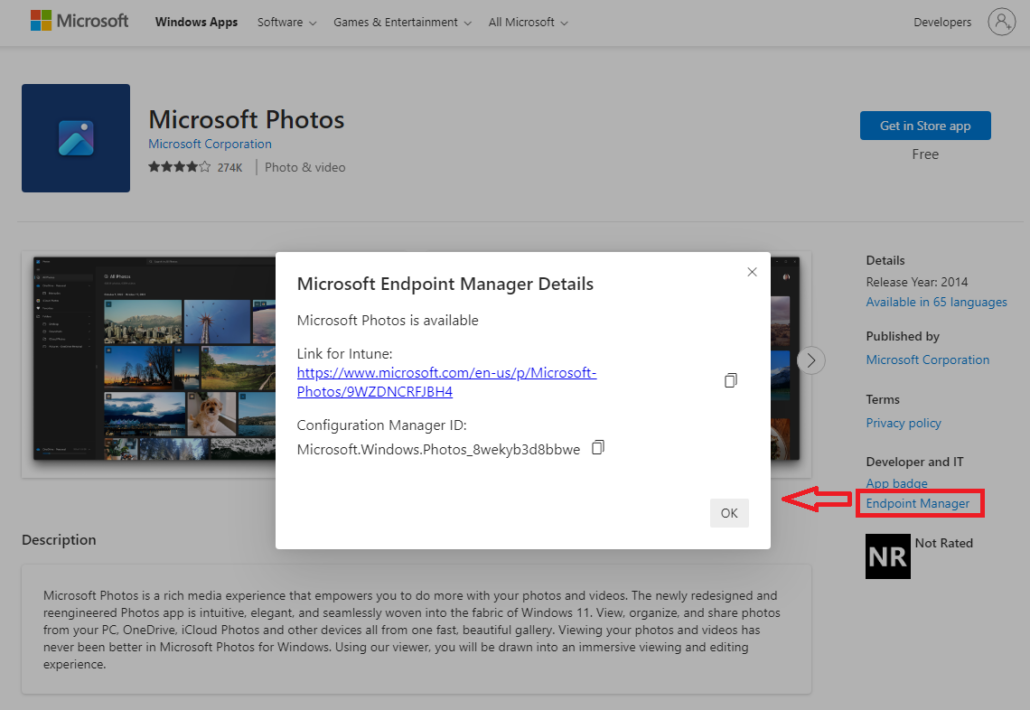1030x710 pixels.
Task: Click the Microsoft logo in header
Action: coord(80,21)
